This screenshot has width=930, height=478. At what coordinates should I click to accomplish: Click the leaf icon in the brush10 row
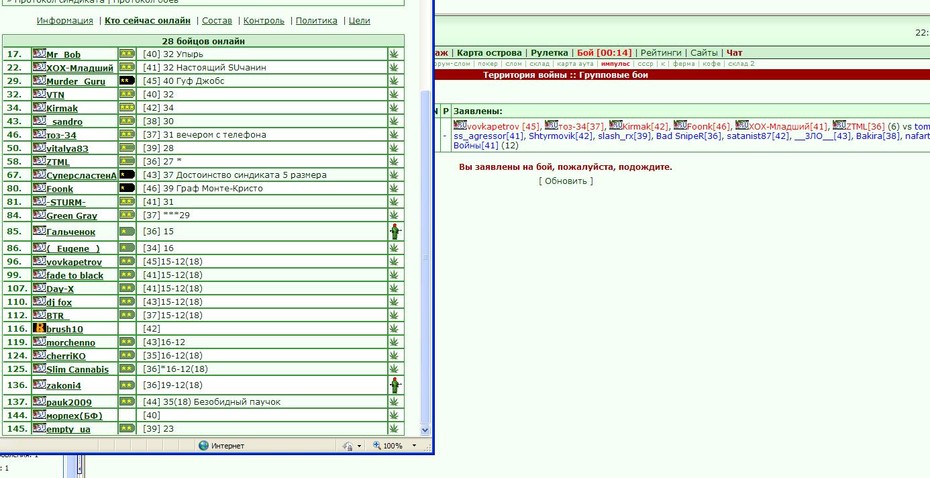point(394,329)
